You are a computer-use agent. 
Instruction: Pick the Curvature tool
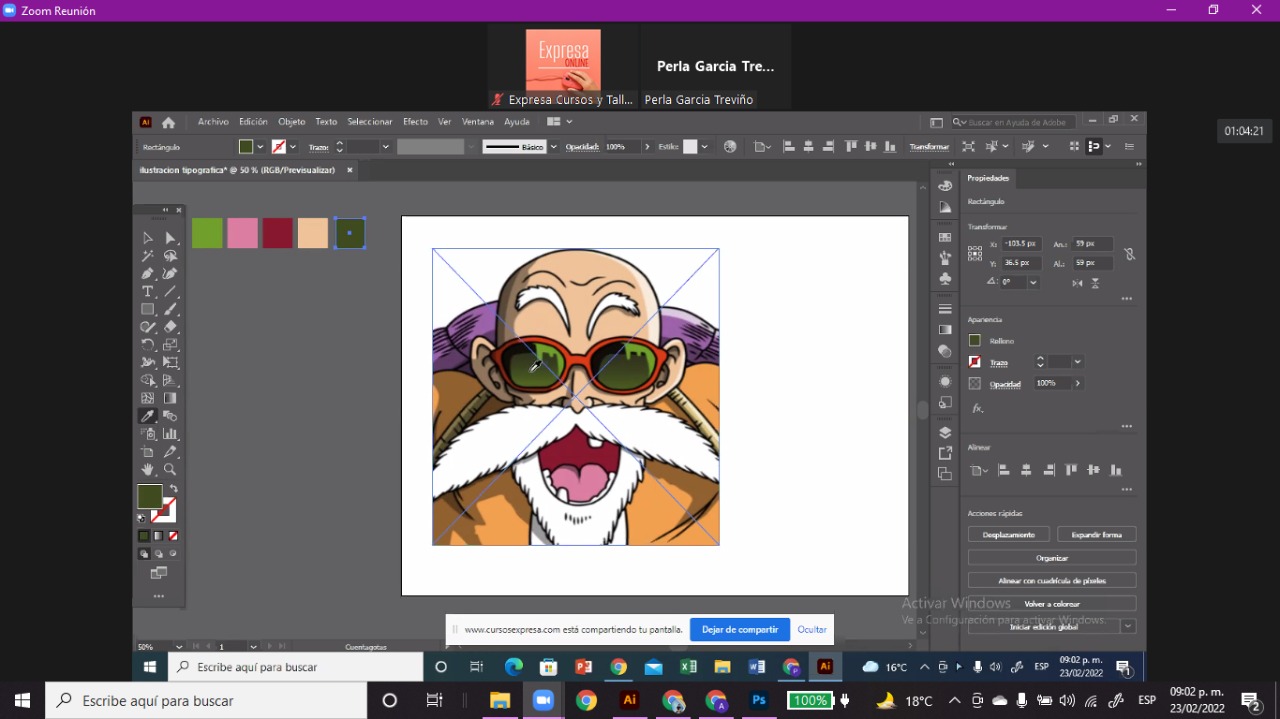coord(170,274)
